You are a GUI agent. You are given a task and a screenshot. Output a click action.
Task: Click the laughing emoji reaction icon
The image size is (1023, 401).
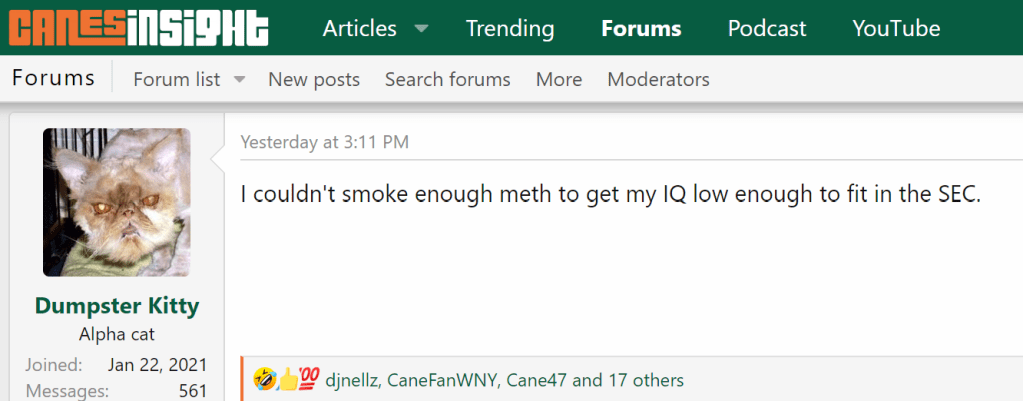click(x=265, y=380)
